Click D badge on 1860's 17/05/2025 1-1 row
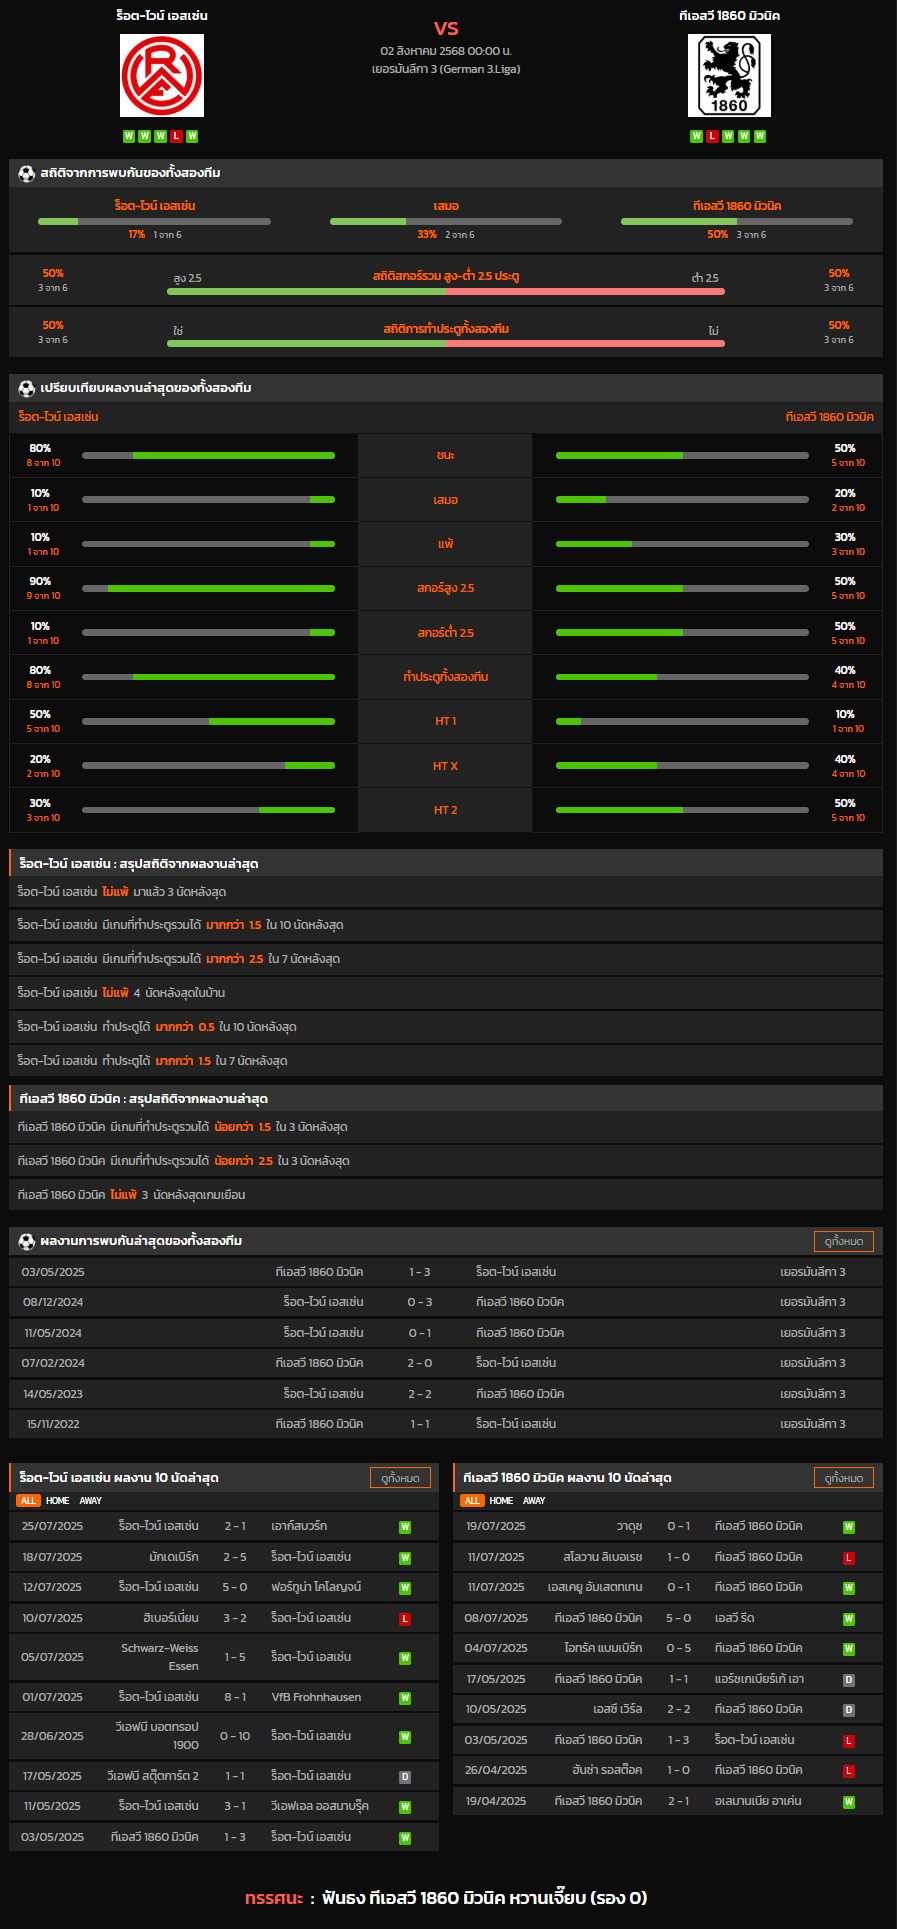 click(849, 1680)
